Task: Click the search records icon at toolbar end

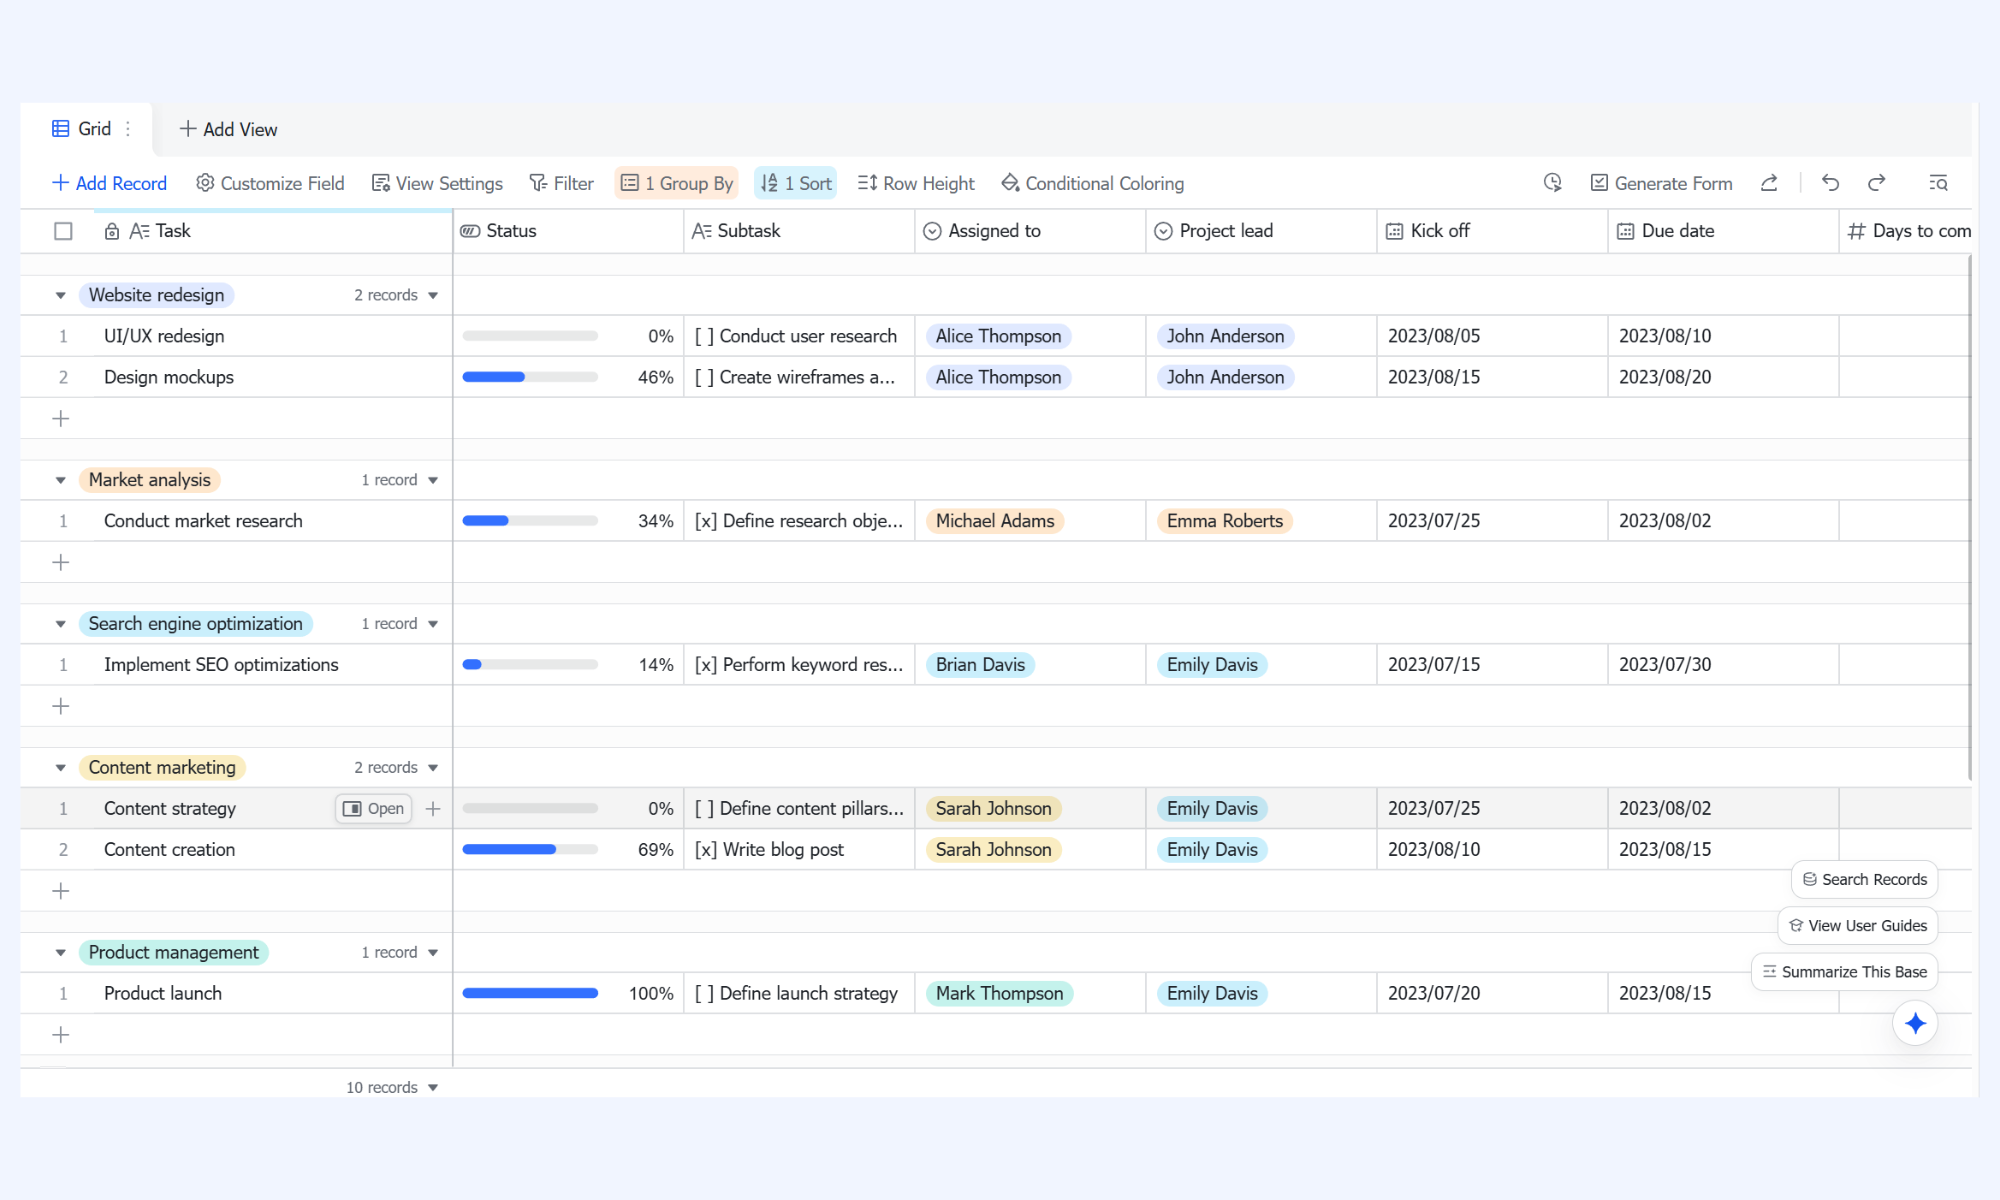Action: click(1938, 183)
